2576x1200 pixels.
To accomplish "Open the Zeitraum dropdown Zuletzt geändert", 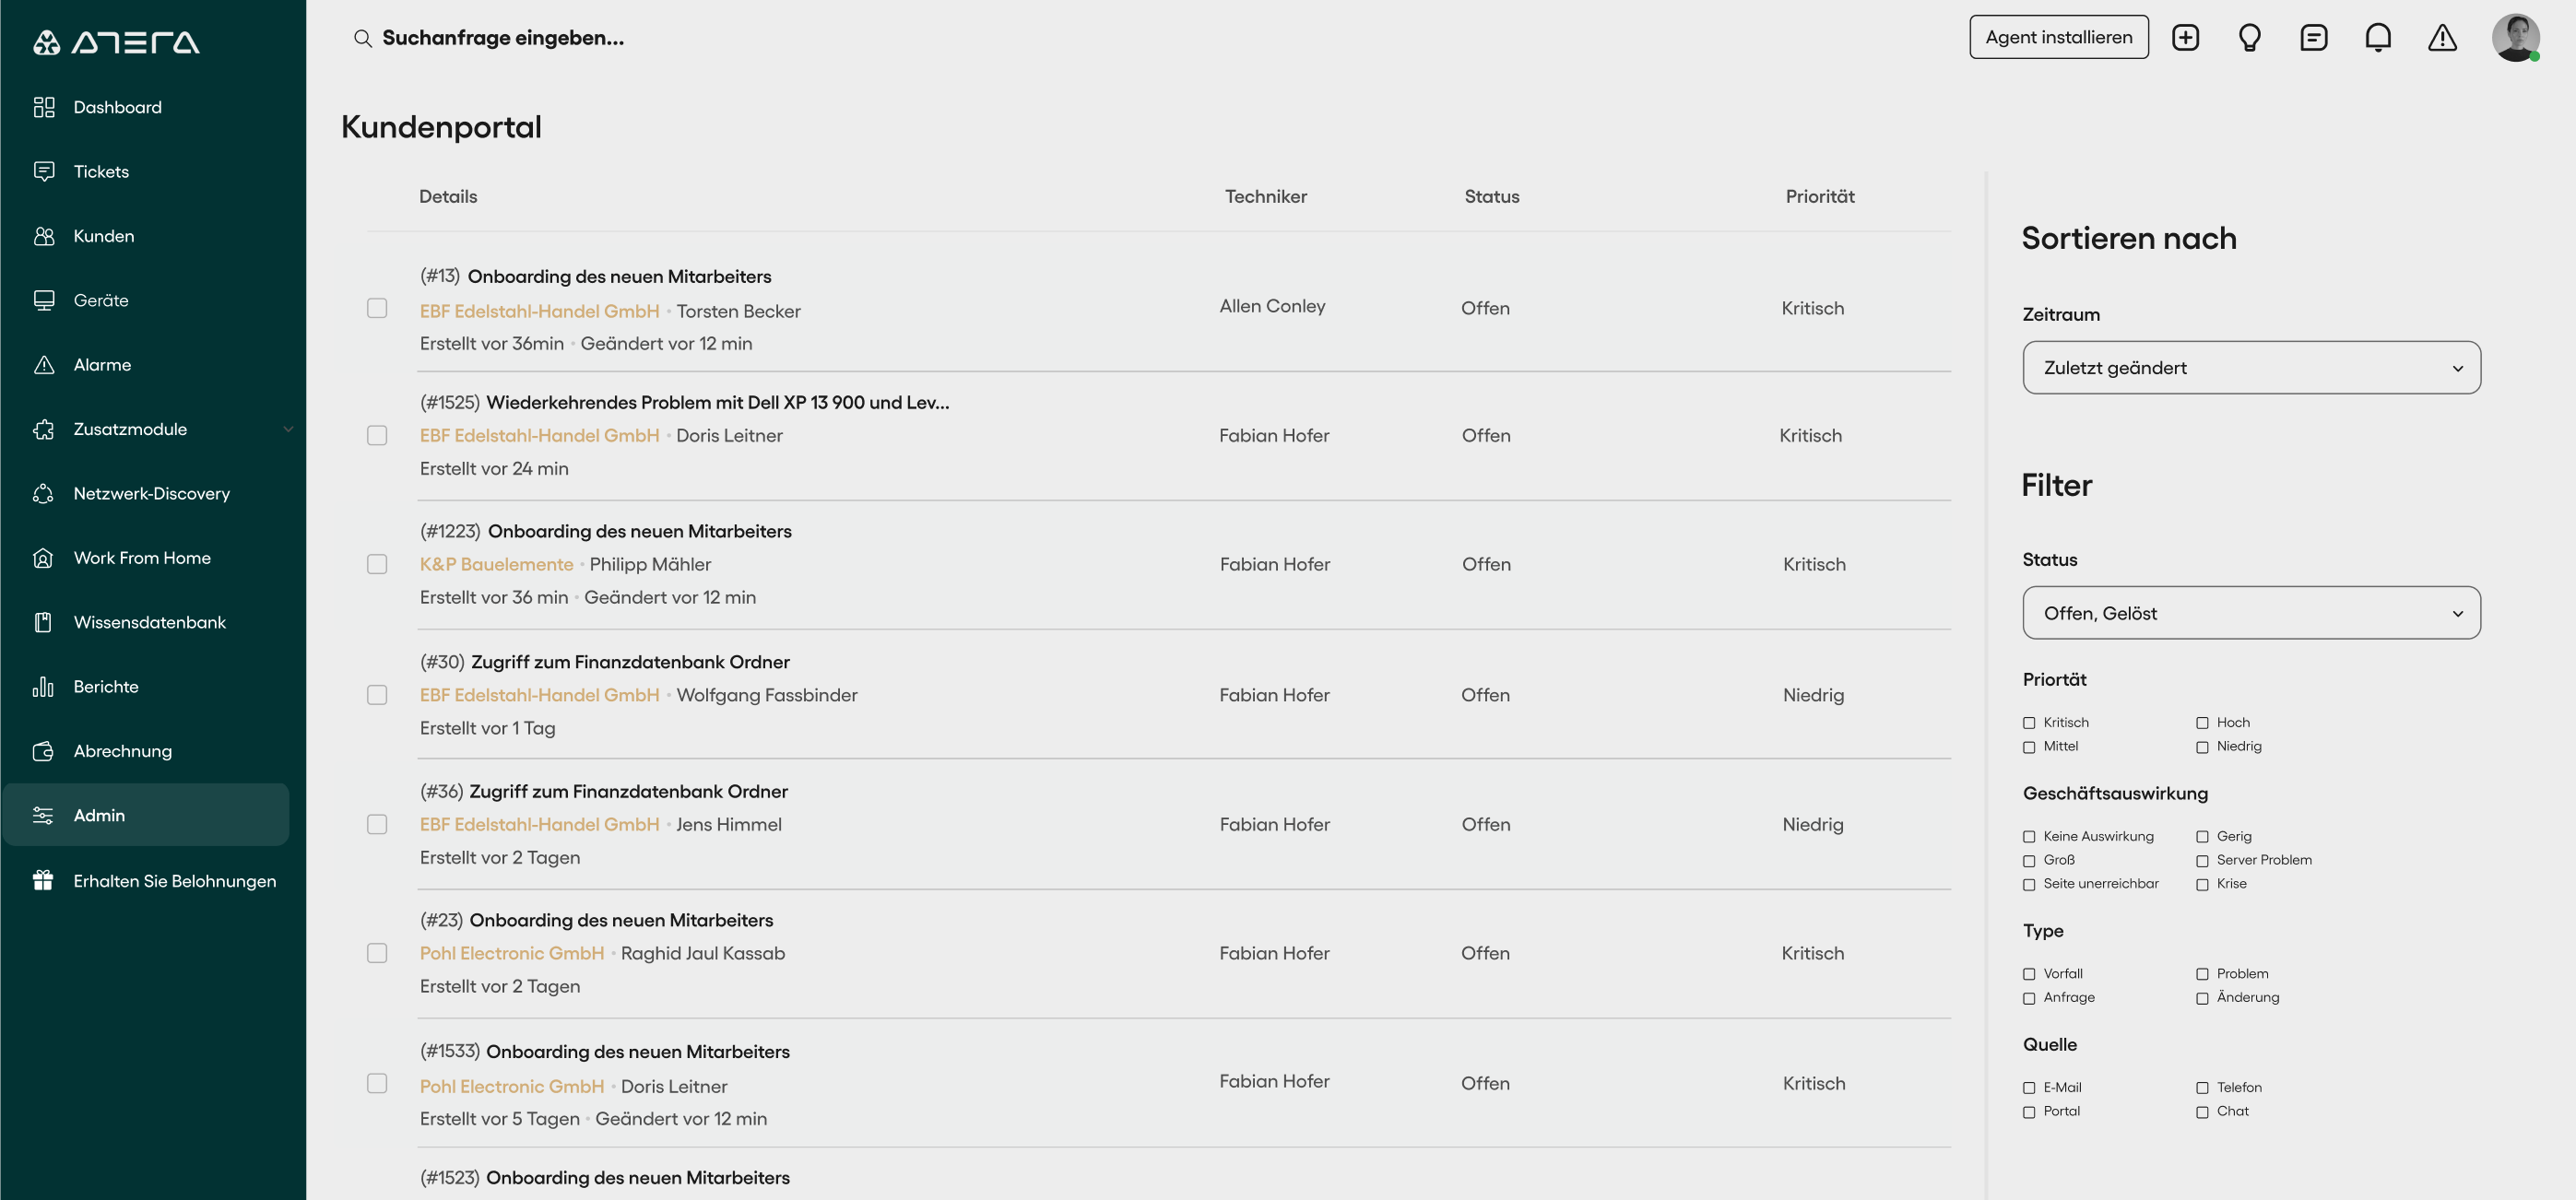I will point(2251,367).
